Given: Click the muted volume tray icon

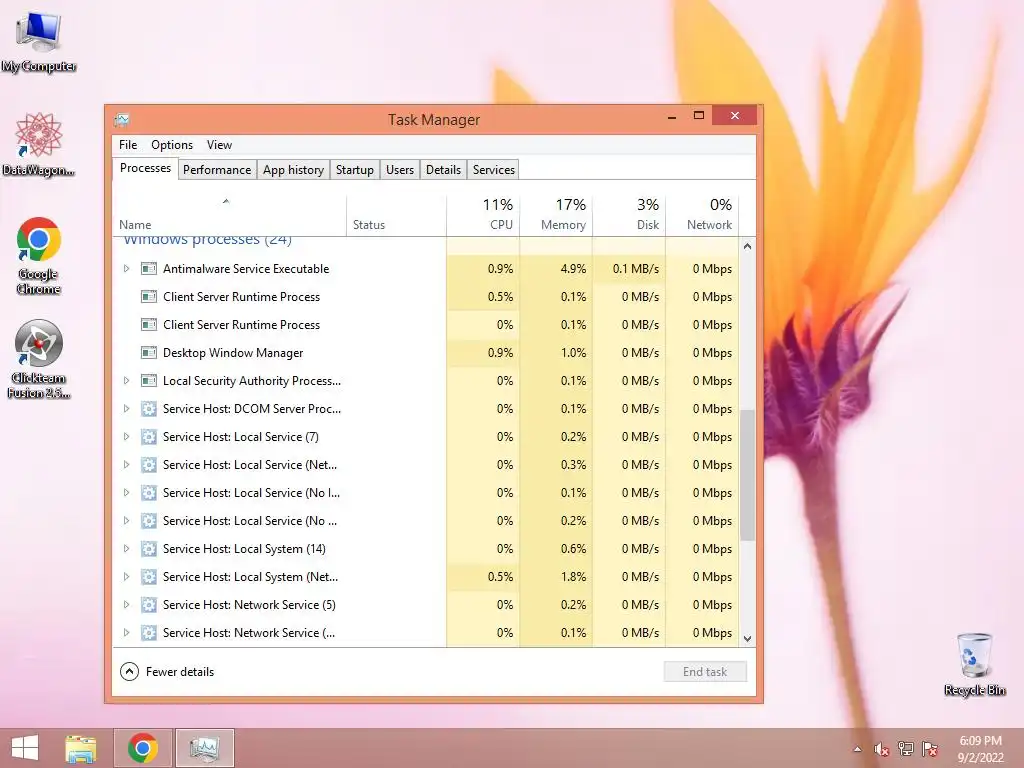Looking at the screenshot, I should (881, 749).
